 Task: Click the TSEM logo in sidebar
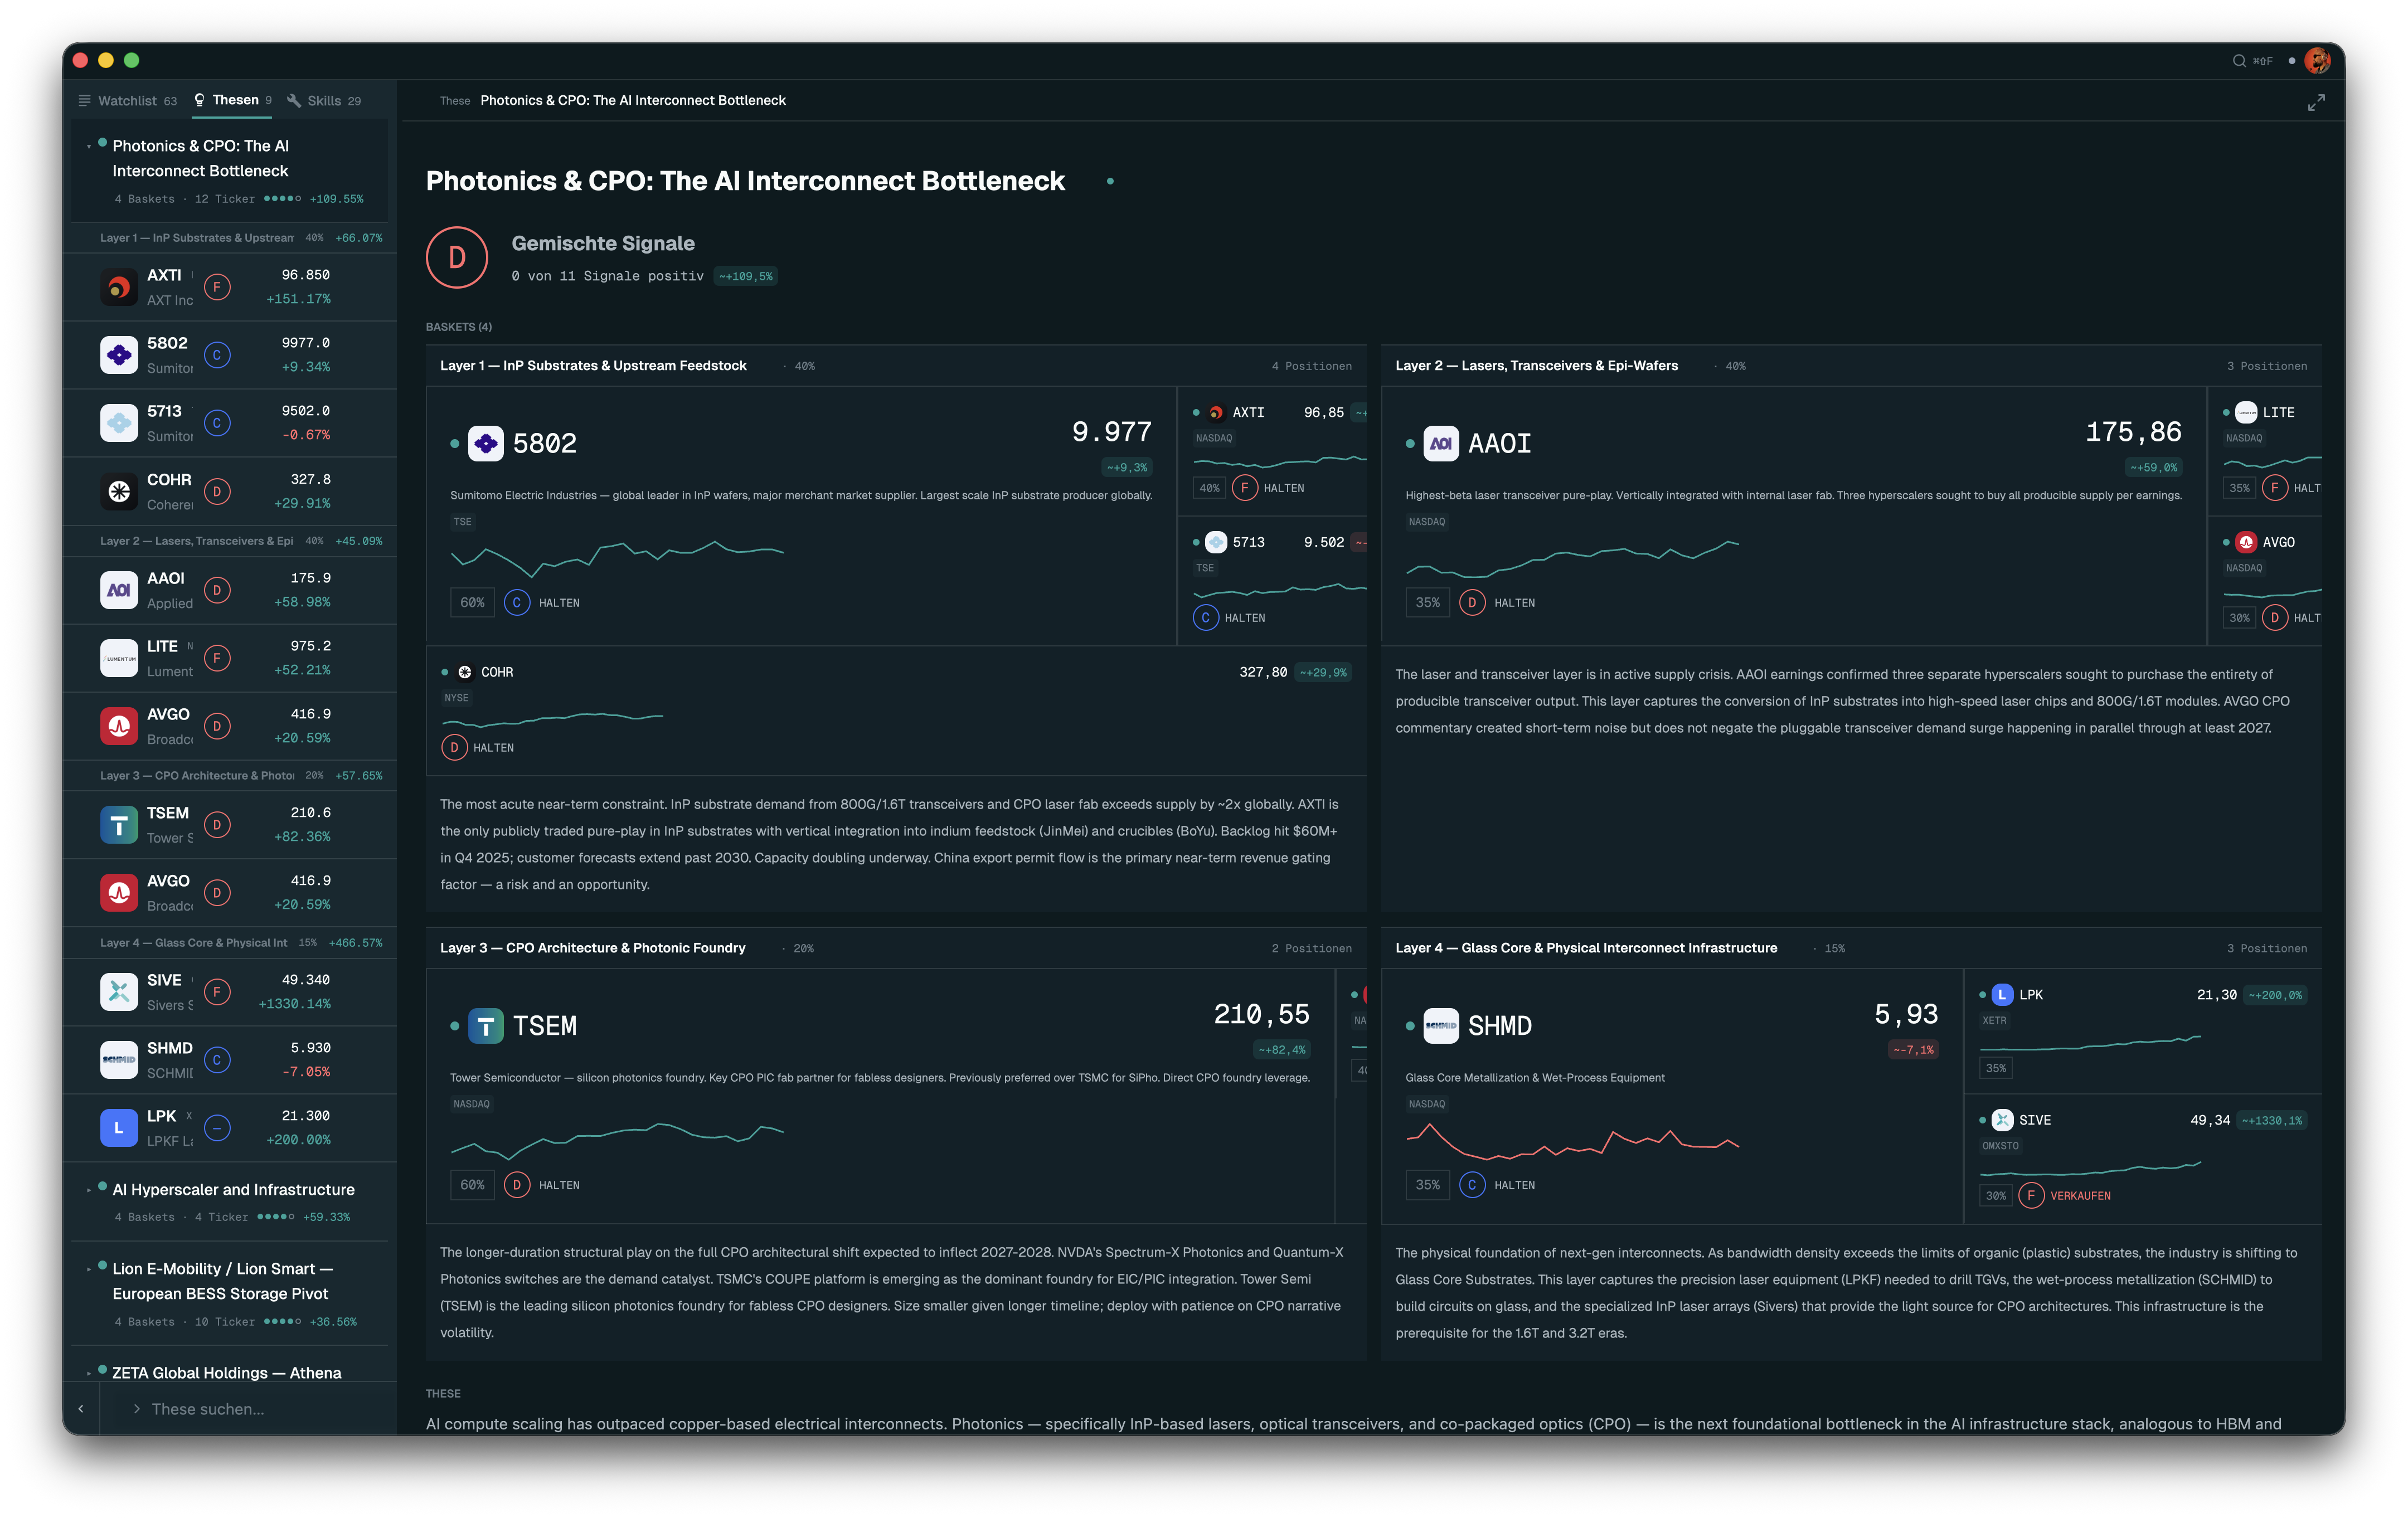[119, 825]
